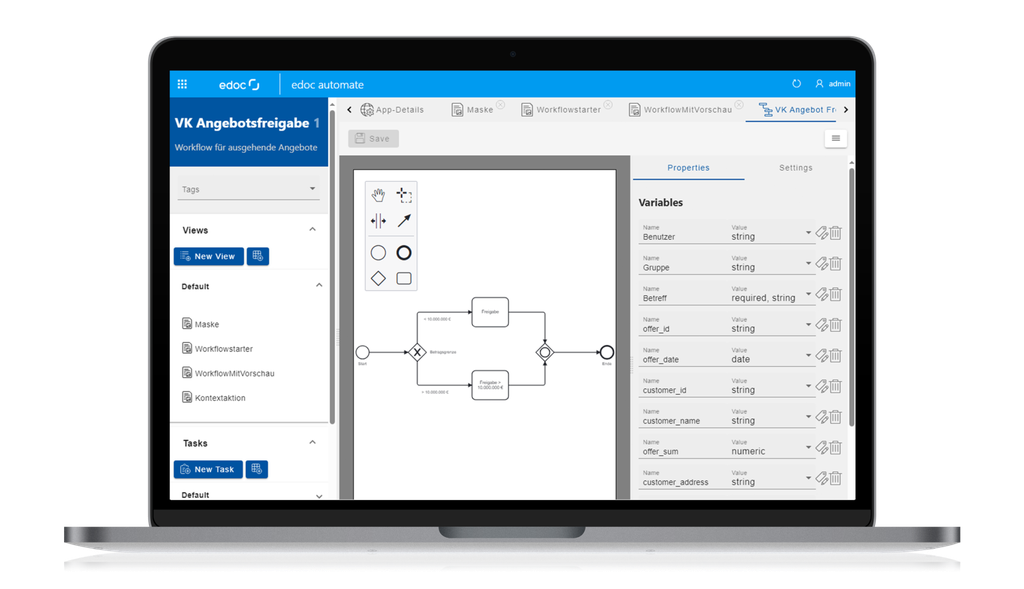
Task: Click the grid icon next to New Task
Action: 257,469
